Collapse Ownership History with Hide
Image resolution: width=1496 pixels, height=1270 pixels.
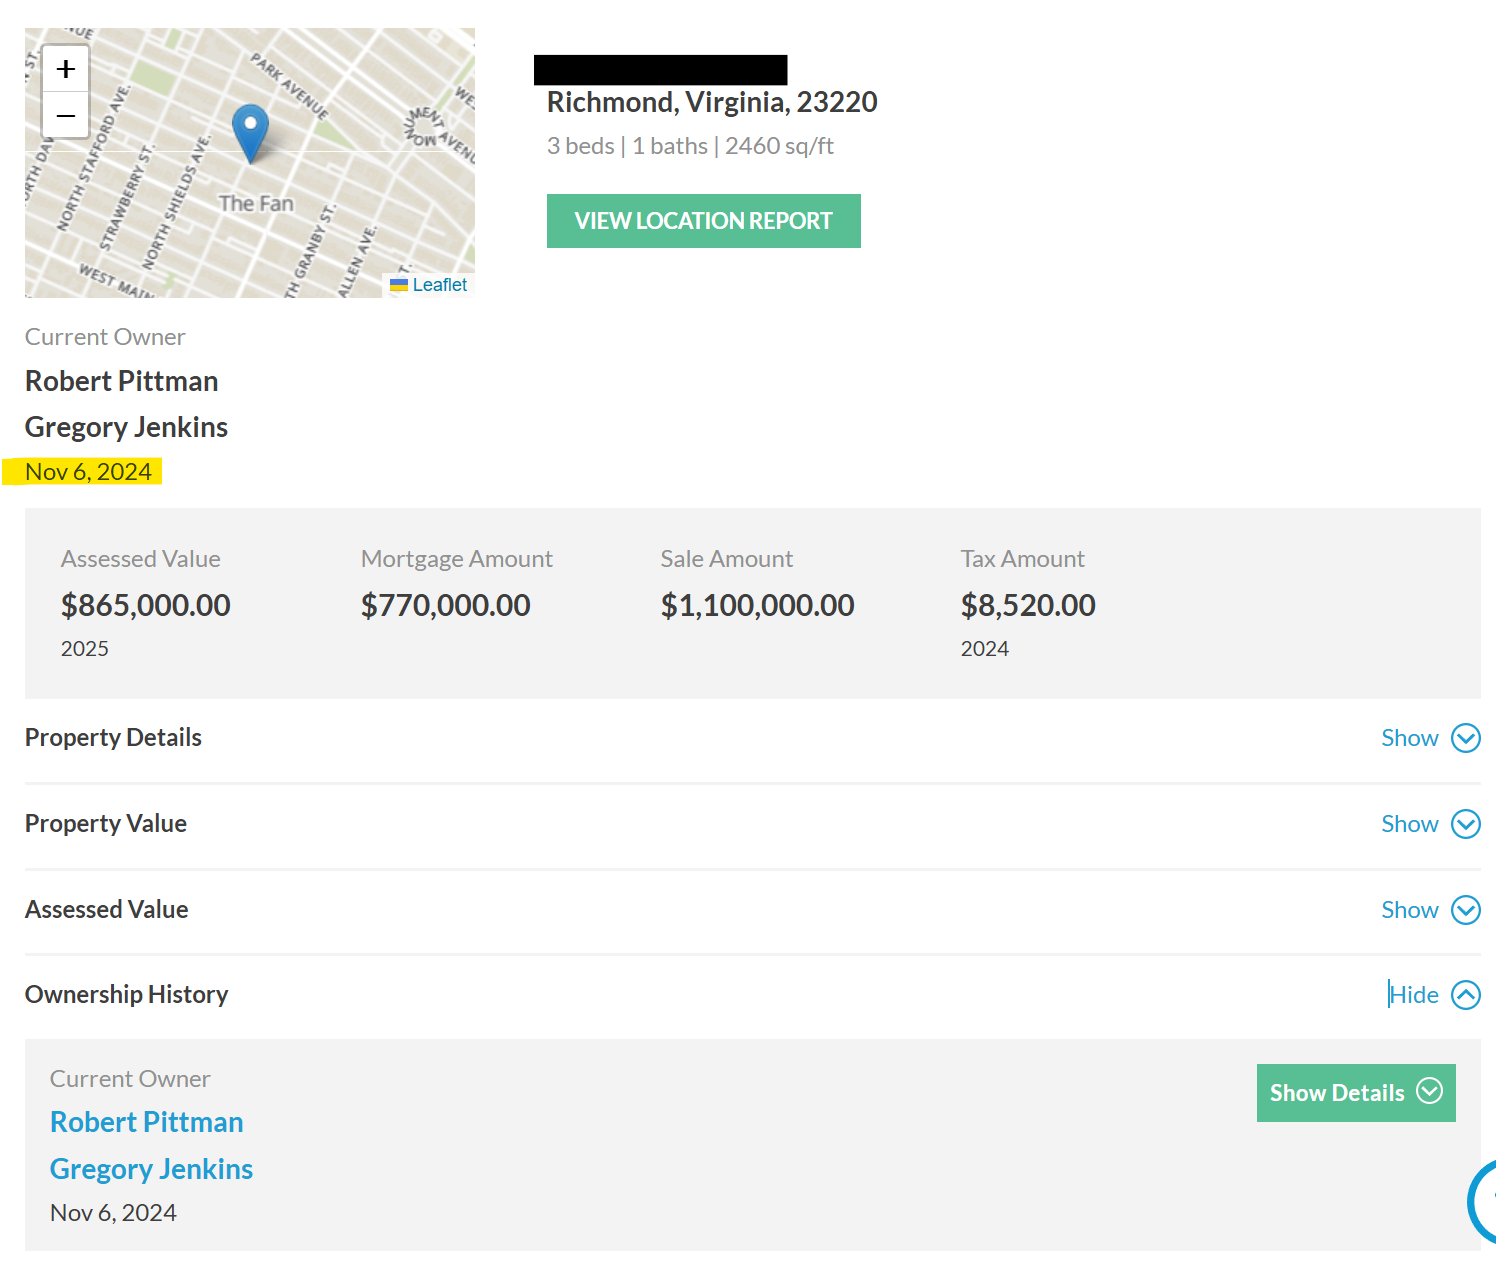1414,995
